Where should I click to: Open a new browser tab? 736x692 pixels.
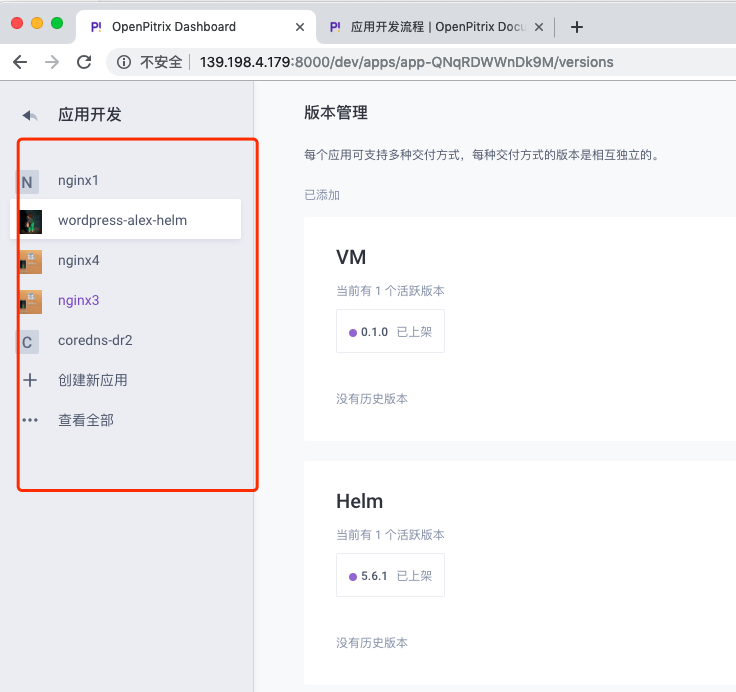pos(577,27)
